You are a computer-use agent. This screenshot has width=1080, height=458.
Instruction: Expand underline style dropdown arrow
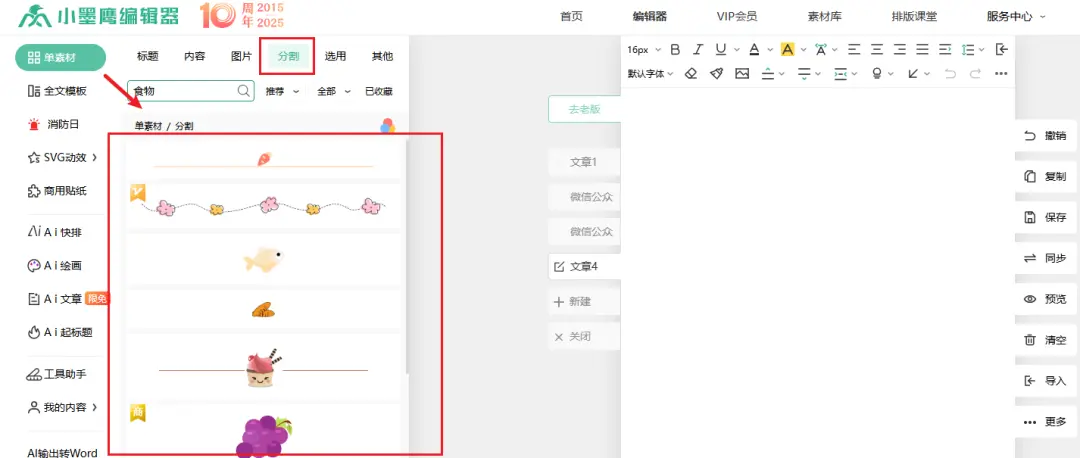pos(737,50)
